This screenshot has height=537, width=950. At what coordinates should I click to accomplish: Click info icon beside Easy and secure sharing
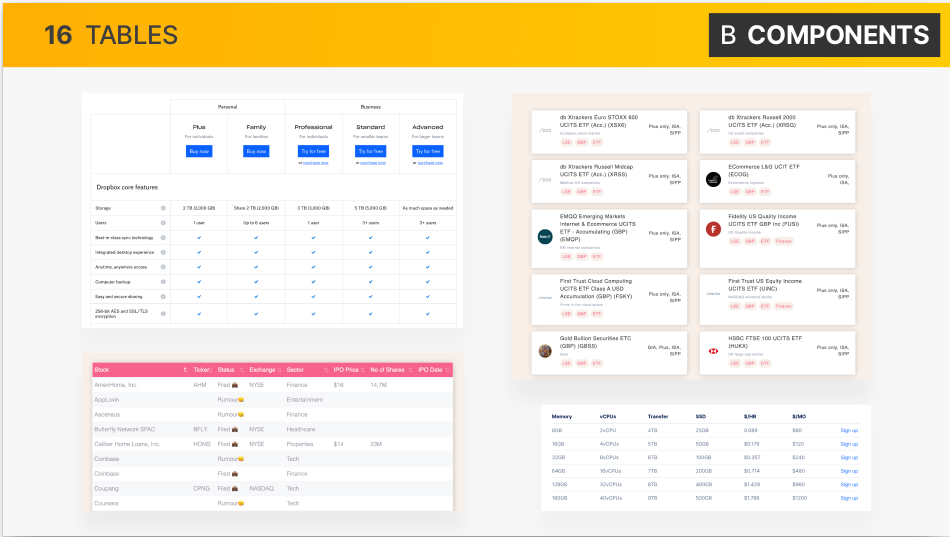163,296
